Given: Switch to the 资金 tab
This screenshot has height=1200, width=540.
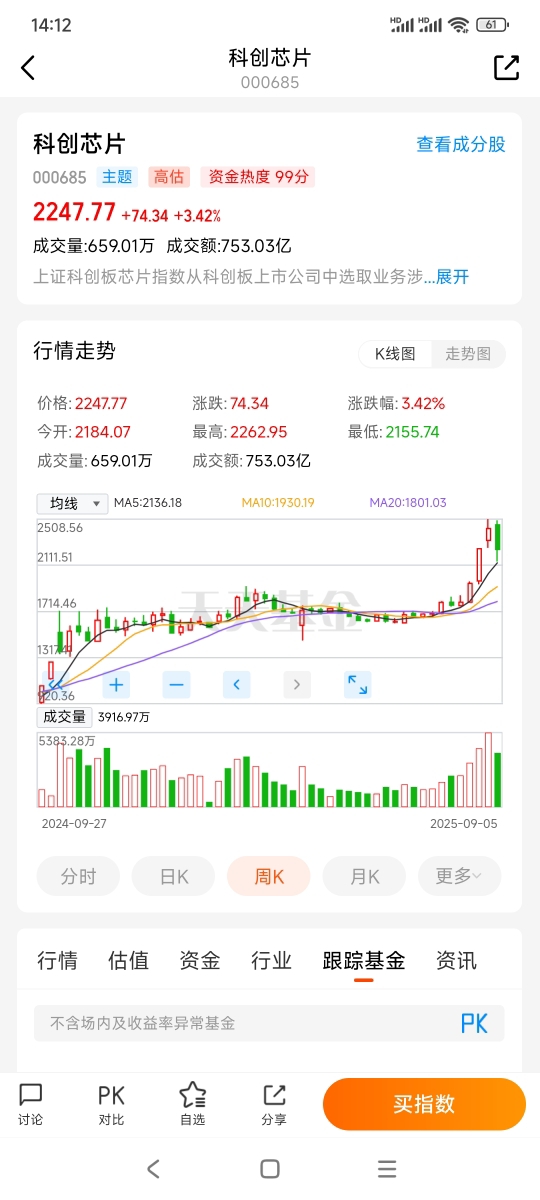Looking at the screenshot, I should coord(199,961).
